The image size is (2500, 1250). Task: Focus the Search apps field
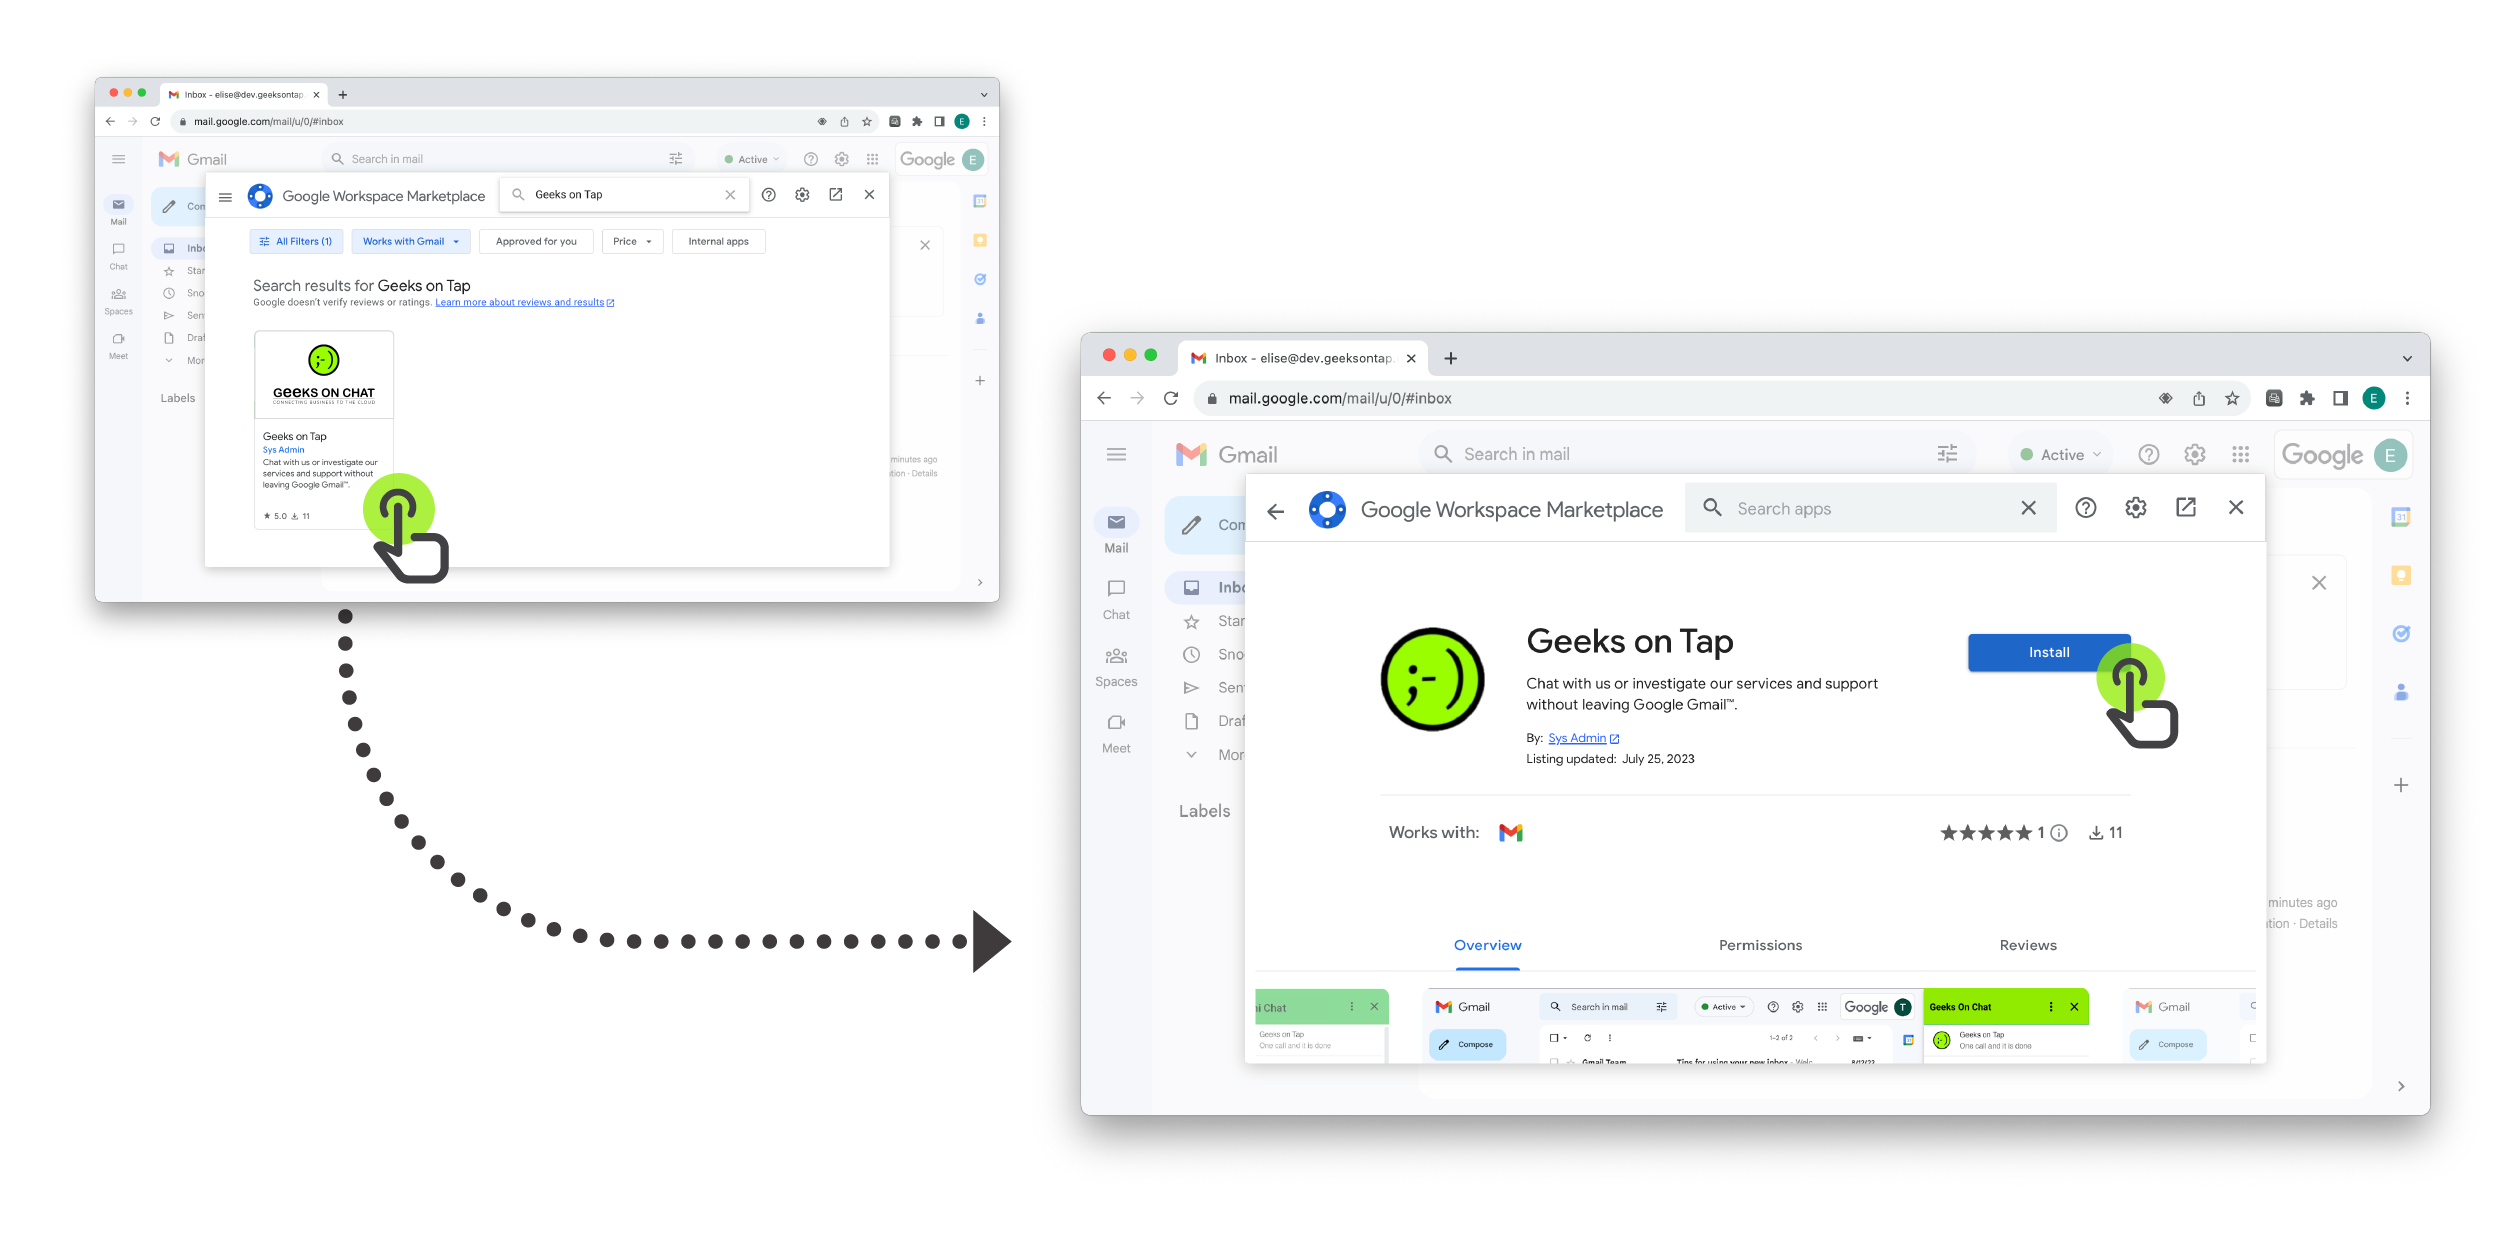[1870, 508]
